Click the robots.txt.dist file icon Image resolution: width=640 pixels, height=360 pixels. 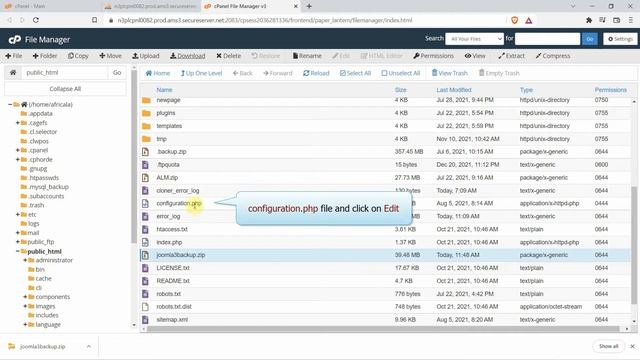pyautogui.click(x=145, y=307)
